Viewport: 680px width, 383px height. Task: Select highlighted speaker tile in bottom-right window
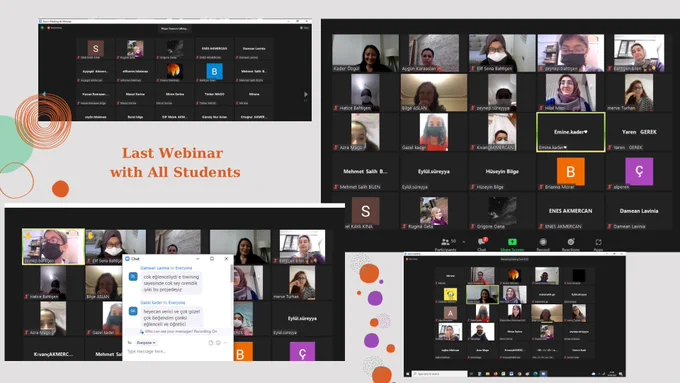point(482,294)
